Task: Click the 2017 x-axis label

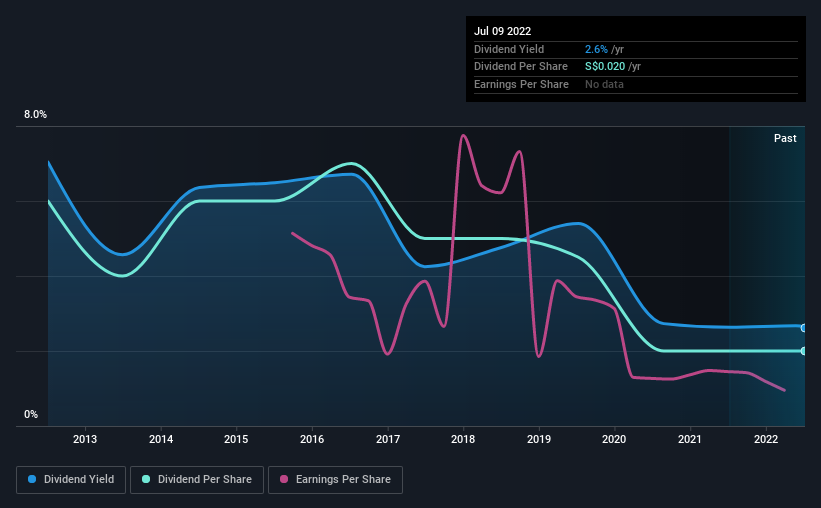Action: (x=388, y=439)
